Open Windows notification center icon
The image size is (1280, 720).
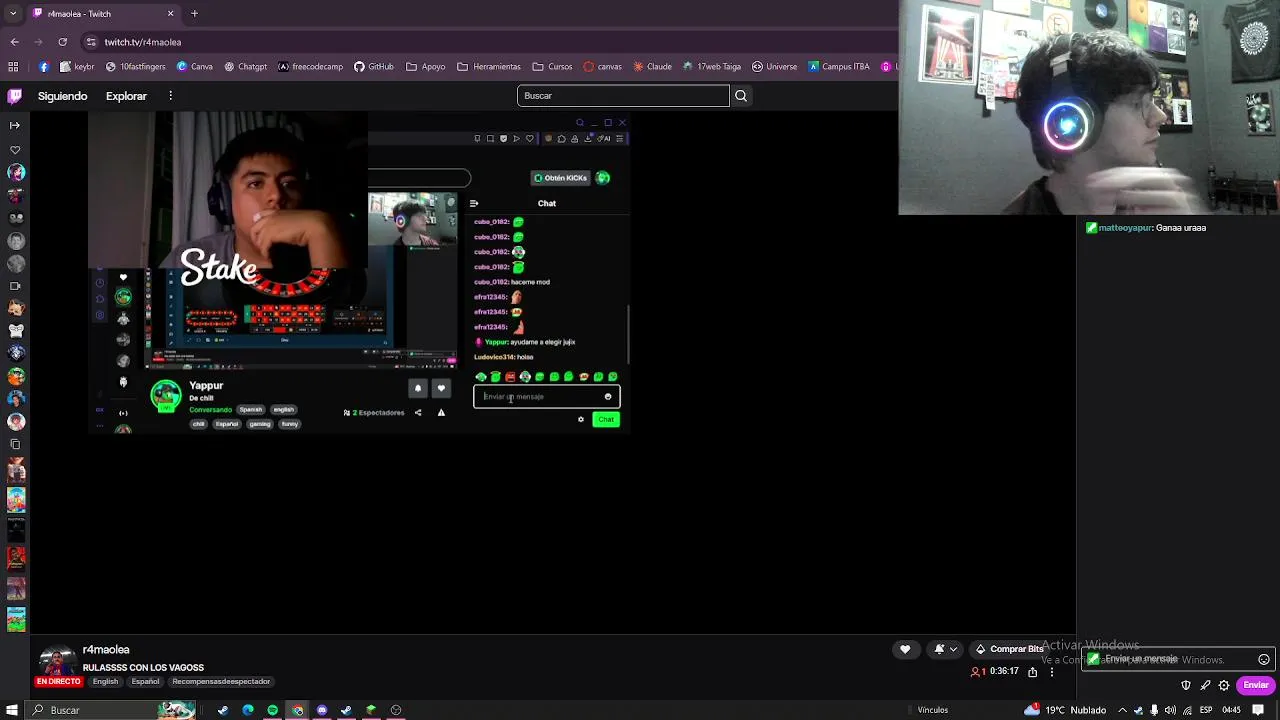1258,710
